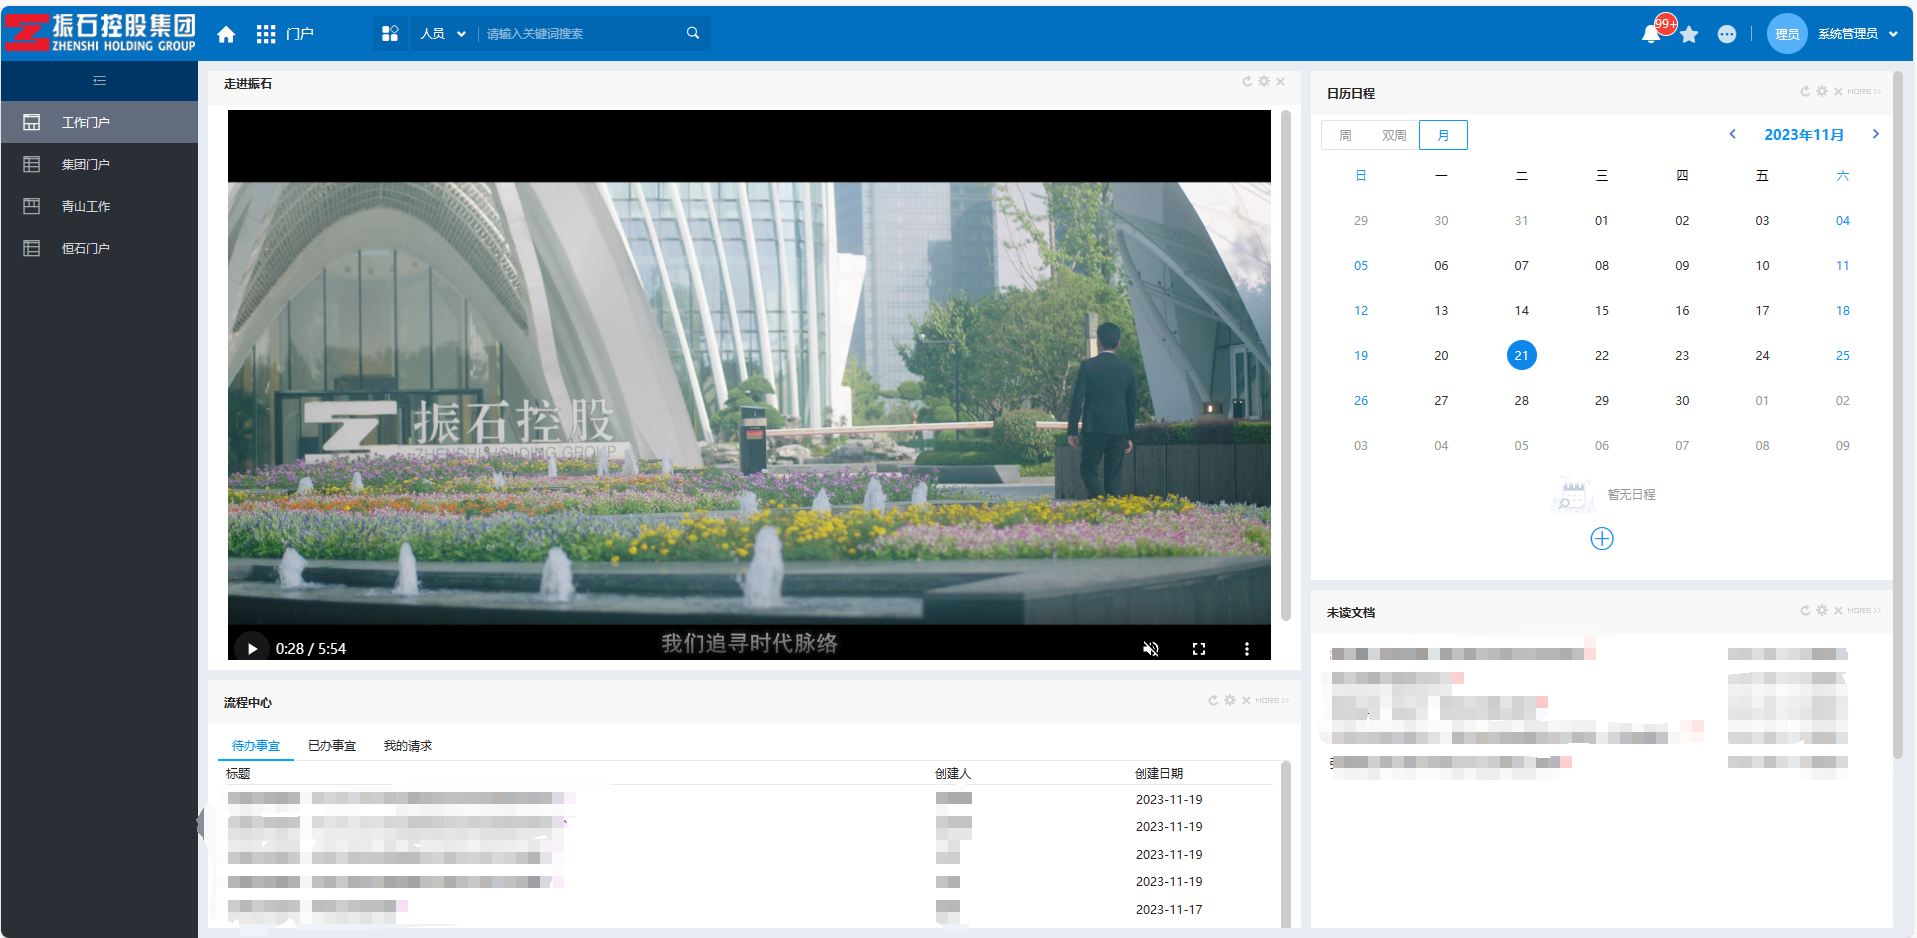The width and height of the screenshot is (1917, 938).
Task: Go to next month in calendar
Action: (x=1875, y=134)
